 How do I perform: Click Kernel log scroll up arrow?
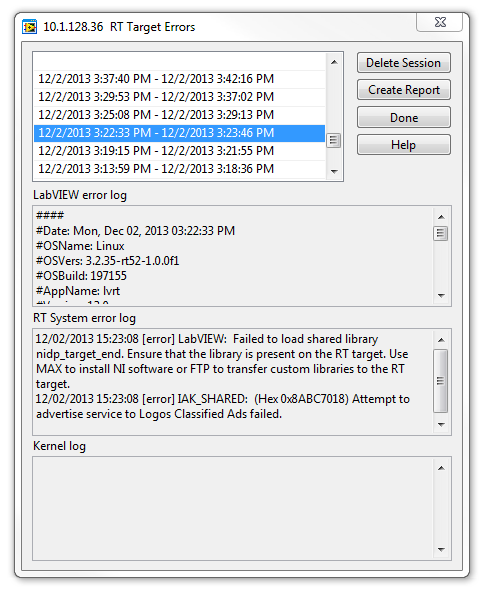click(x=441, y=468)
